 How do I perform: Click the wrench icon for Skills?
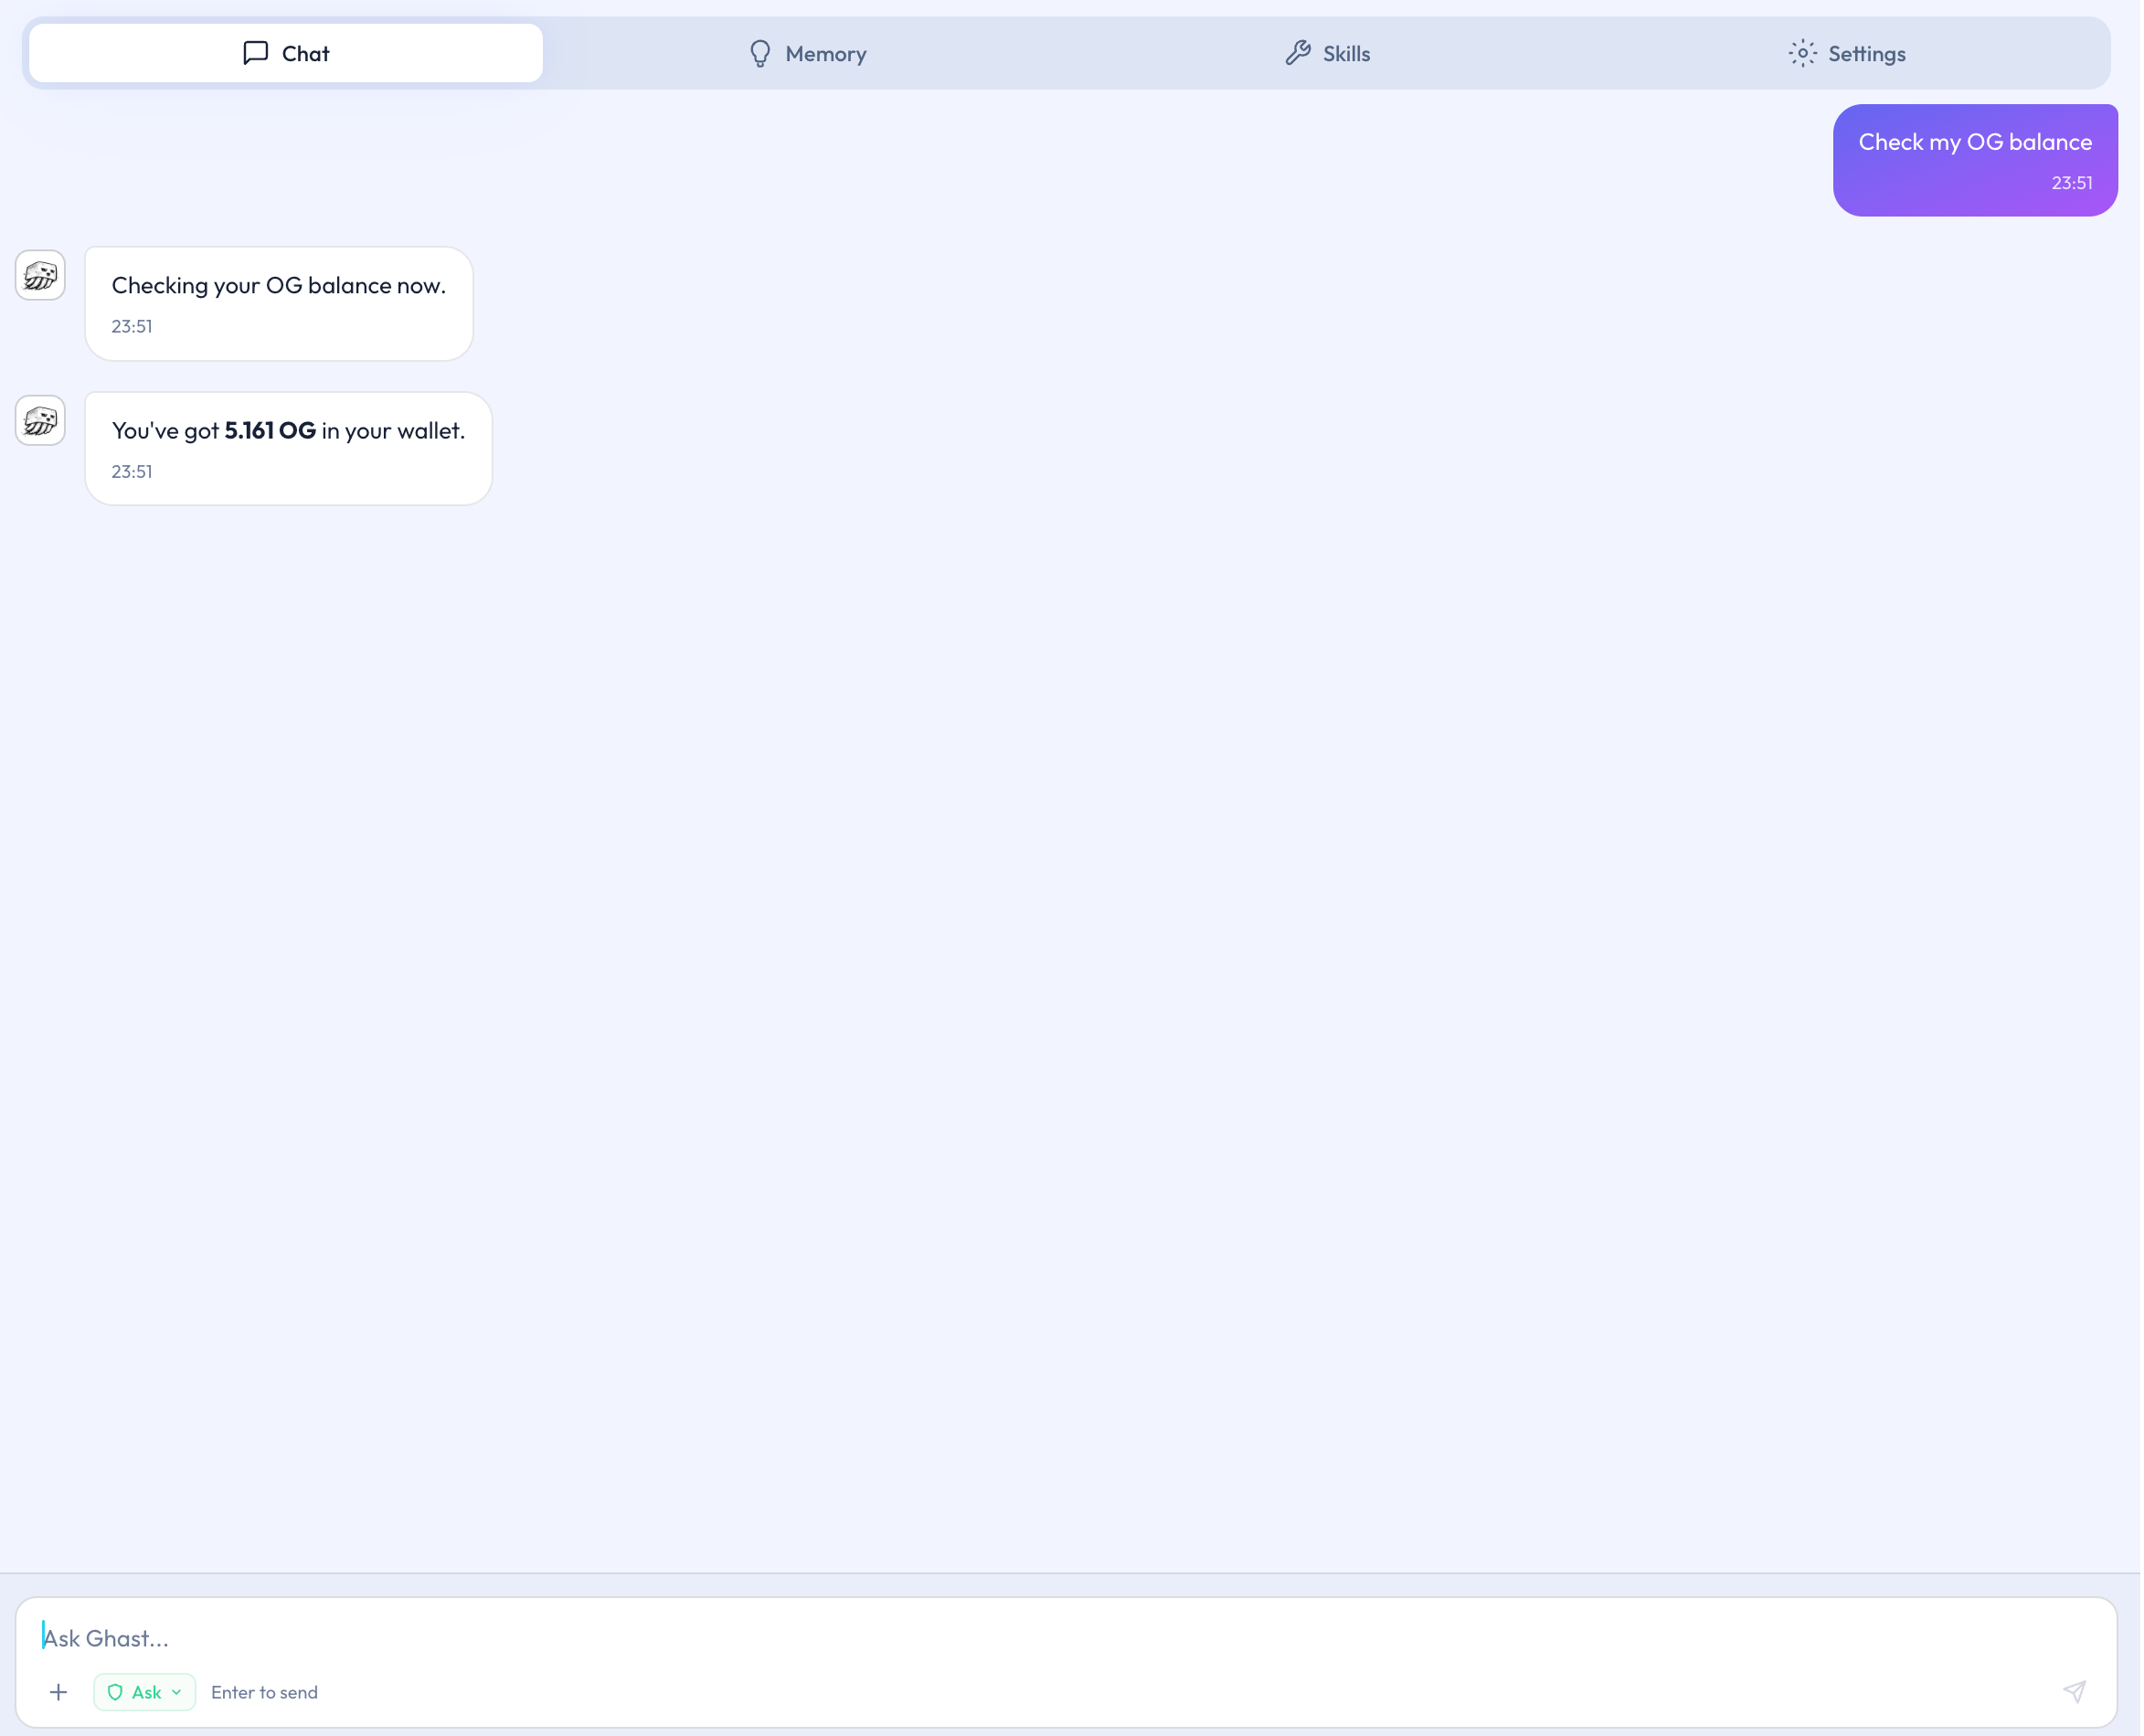point(1299,54)
